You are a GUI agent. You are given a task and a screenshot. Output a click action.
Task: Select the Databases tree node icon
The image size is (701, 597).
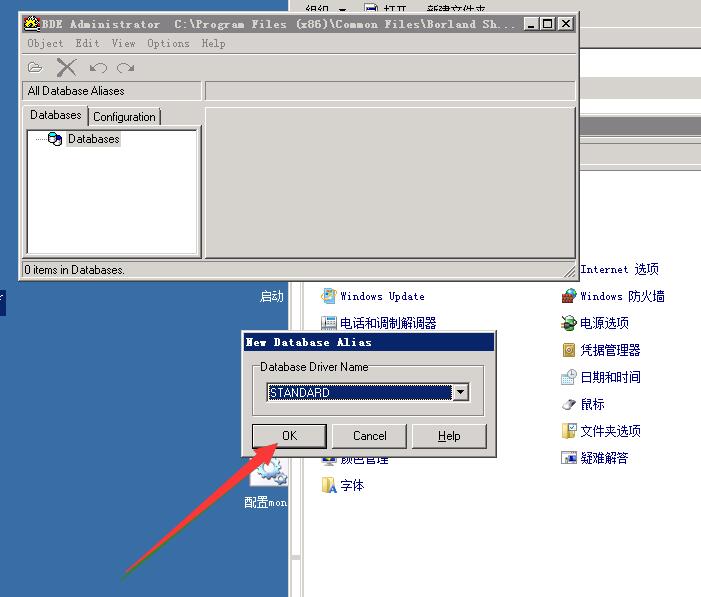click(x=55, y=139)
